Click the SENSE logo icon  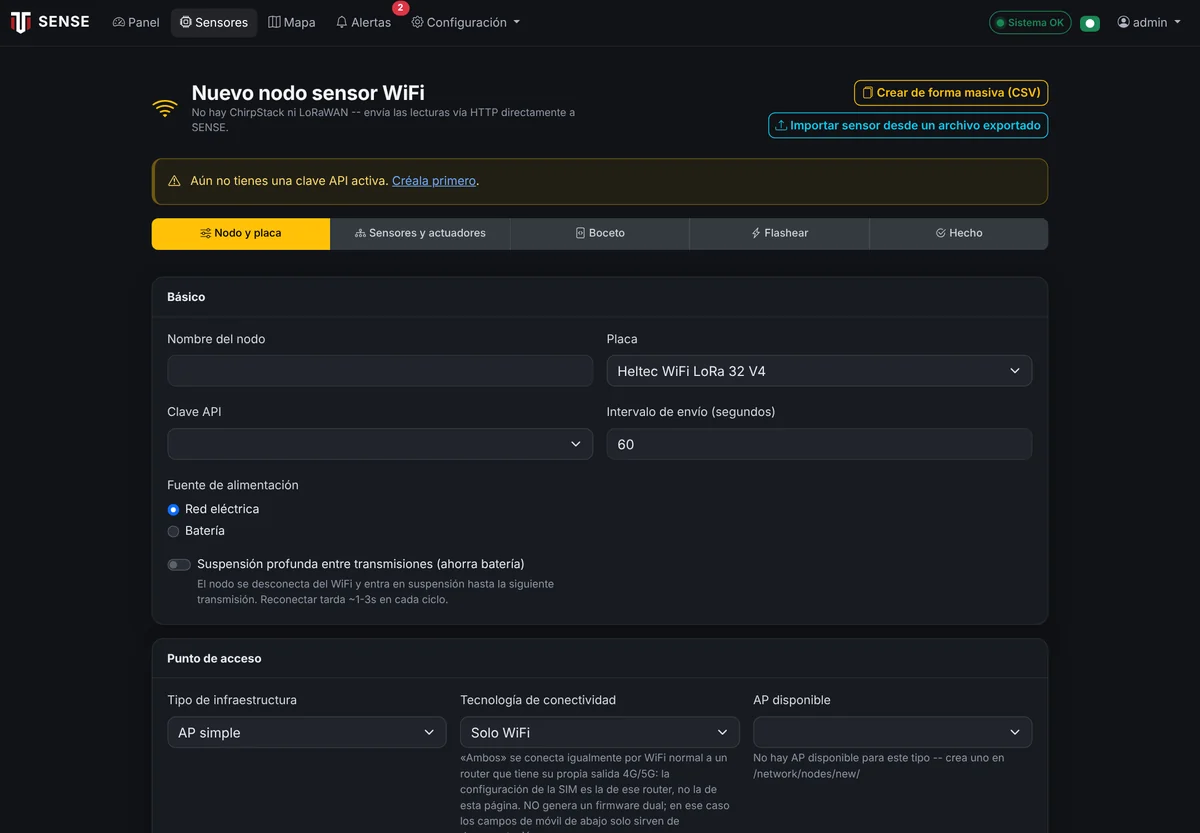20,22
